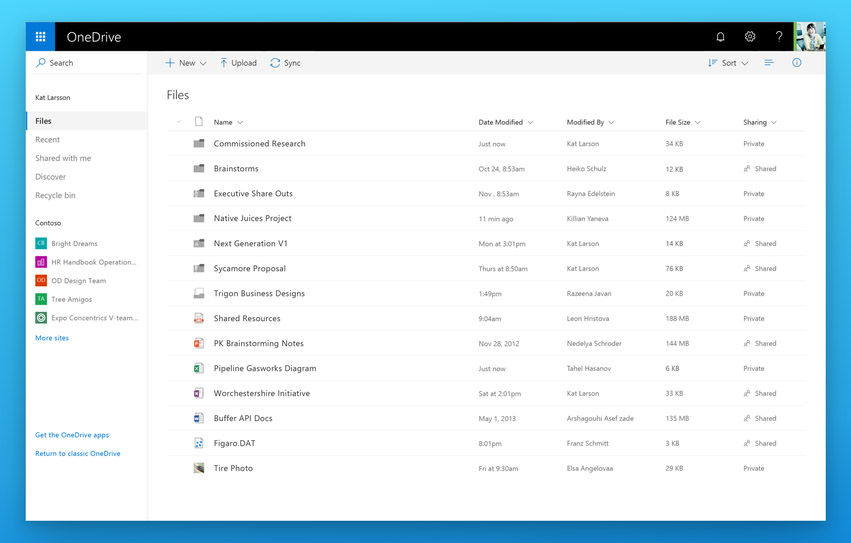Open the OD Design Team site
The image size is (851, 543).
tap(71, 281)
